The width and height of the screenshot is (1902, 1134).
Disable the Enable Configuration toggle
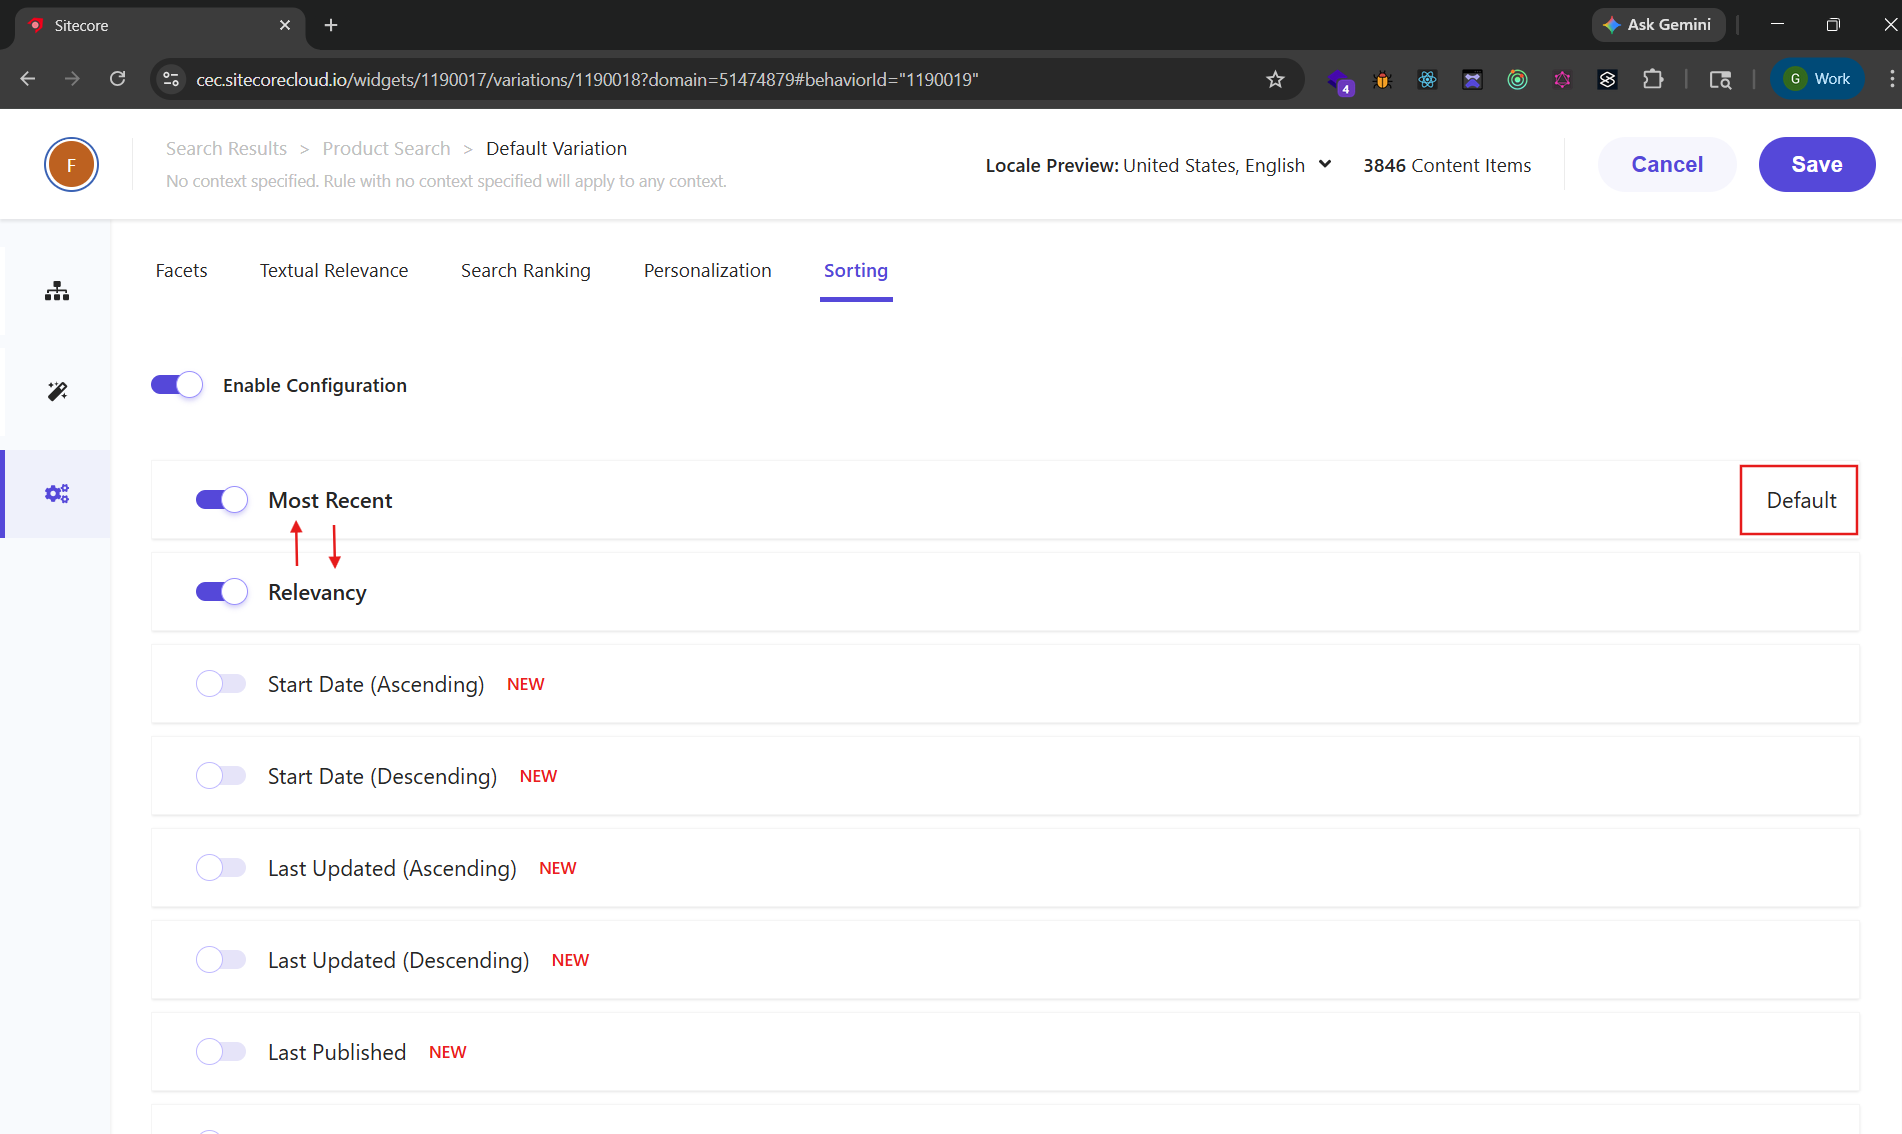point(177,385)
